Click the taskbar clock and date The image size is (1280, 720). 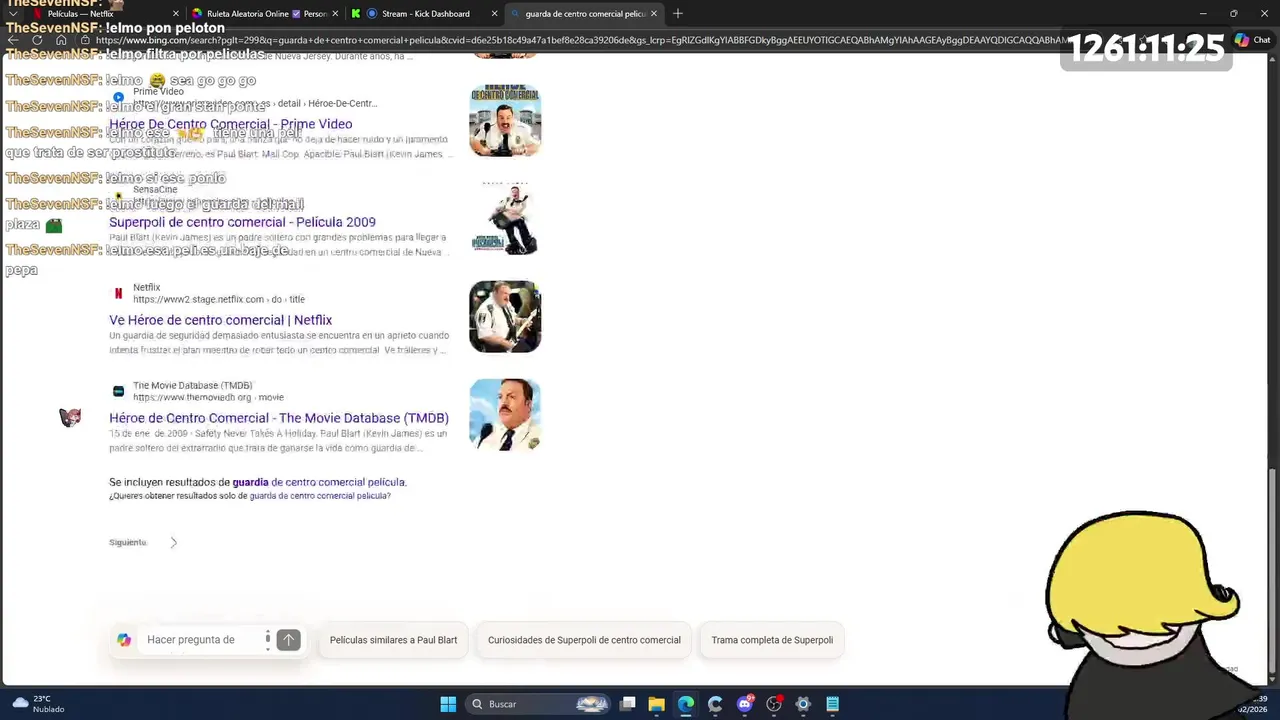click(x=1253, y=704)
